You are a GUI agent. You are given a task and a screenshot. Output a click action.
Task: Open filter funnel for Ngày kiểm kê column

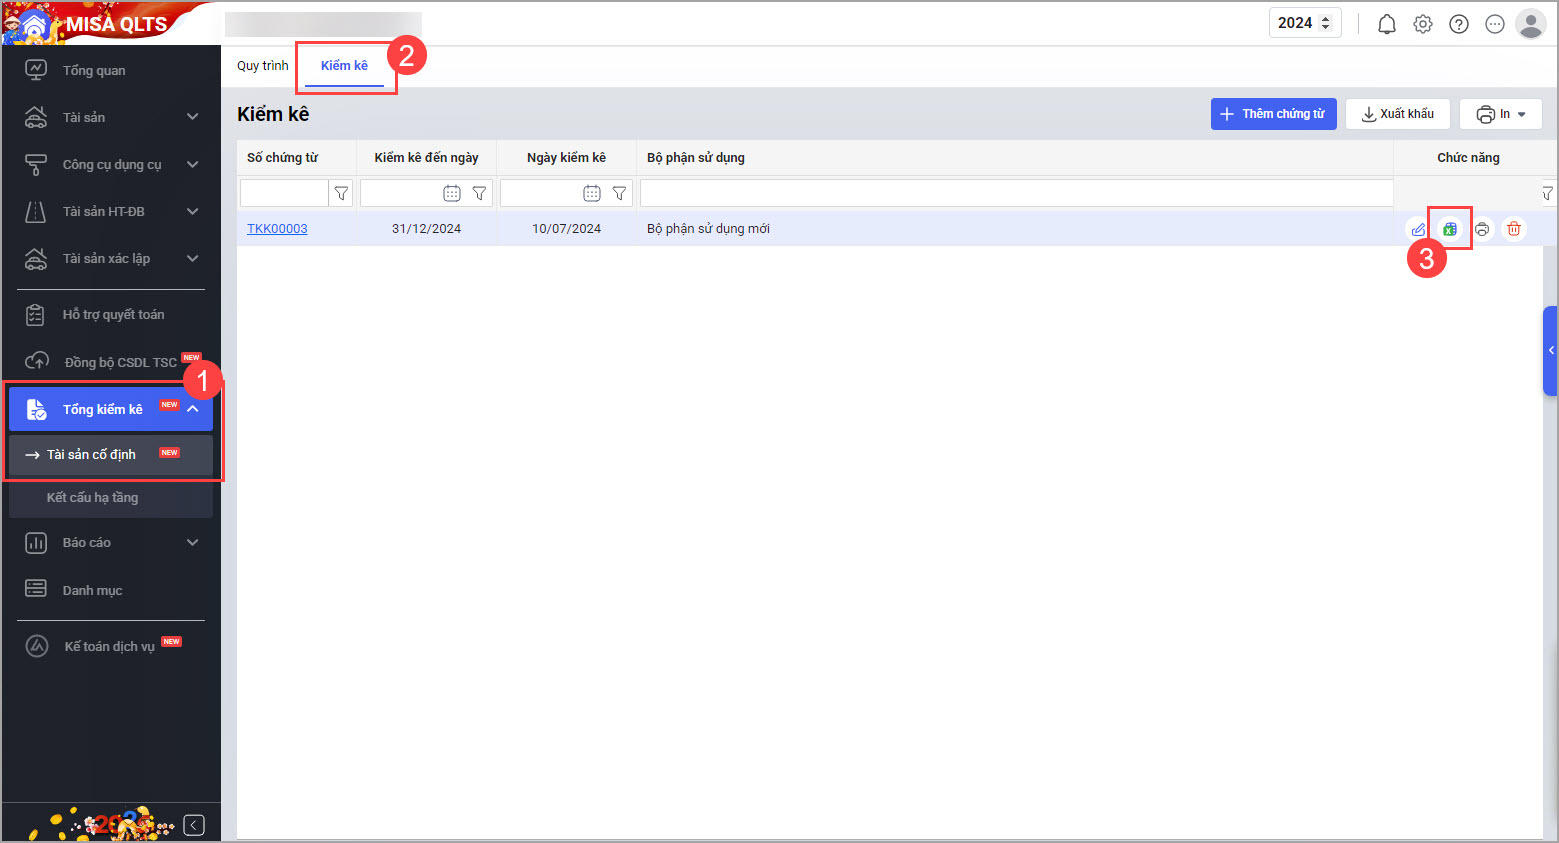point(619,193)
